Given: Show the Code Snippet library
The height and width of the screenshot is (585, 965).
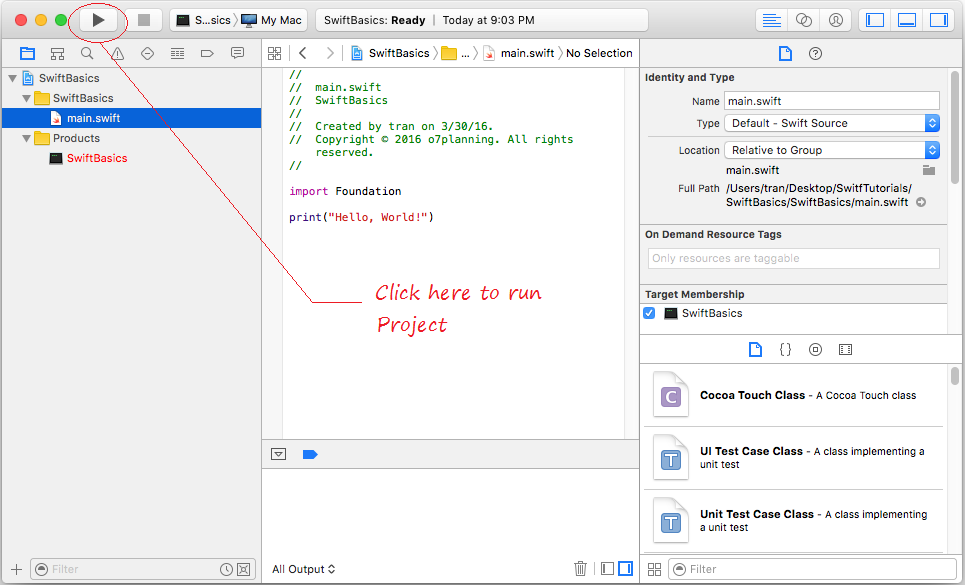Looking at the screenshot, I should [785, 350].
